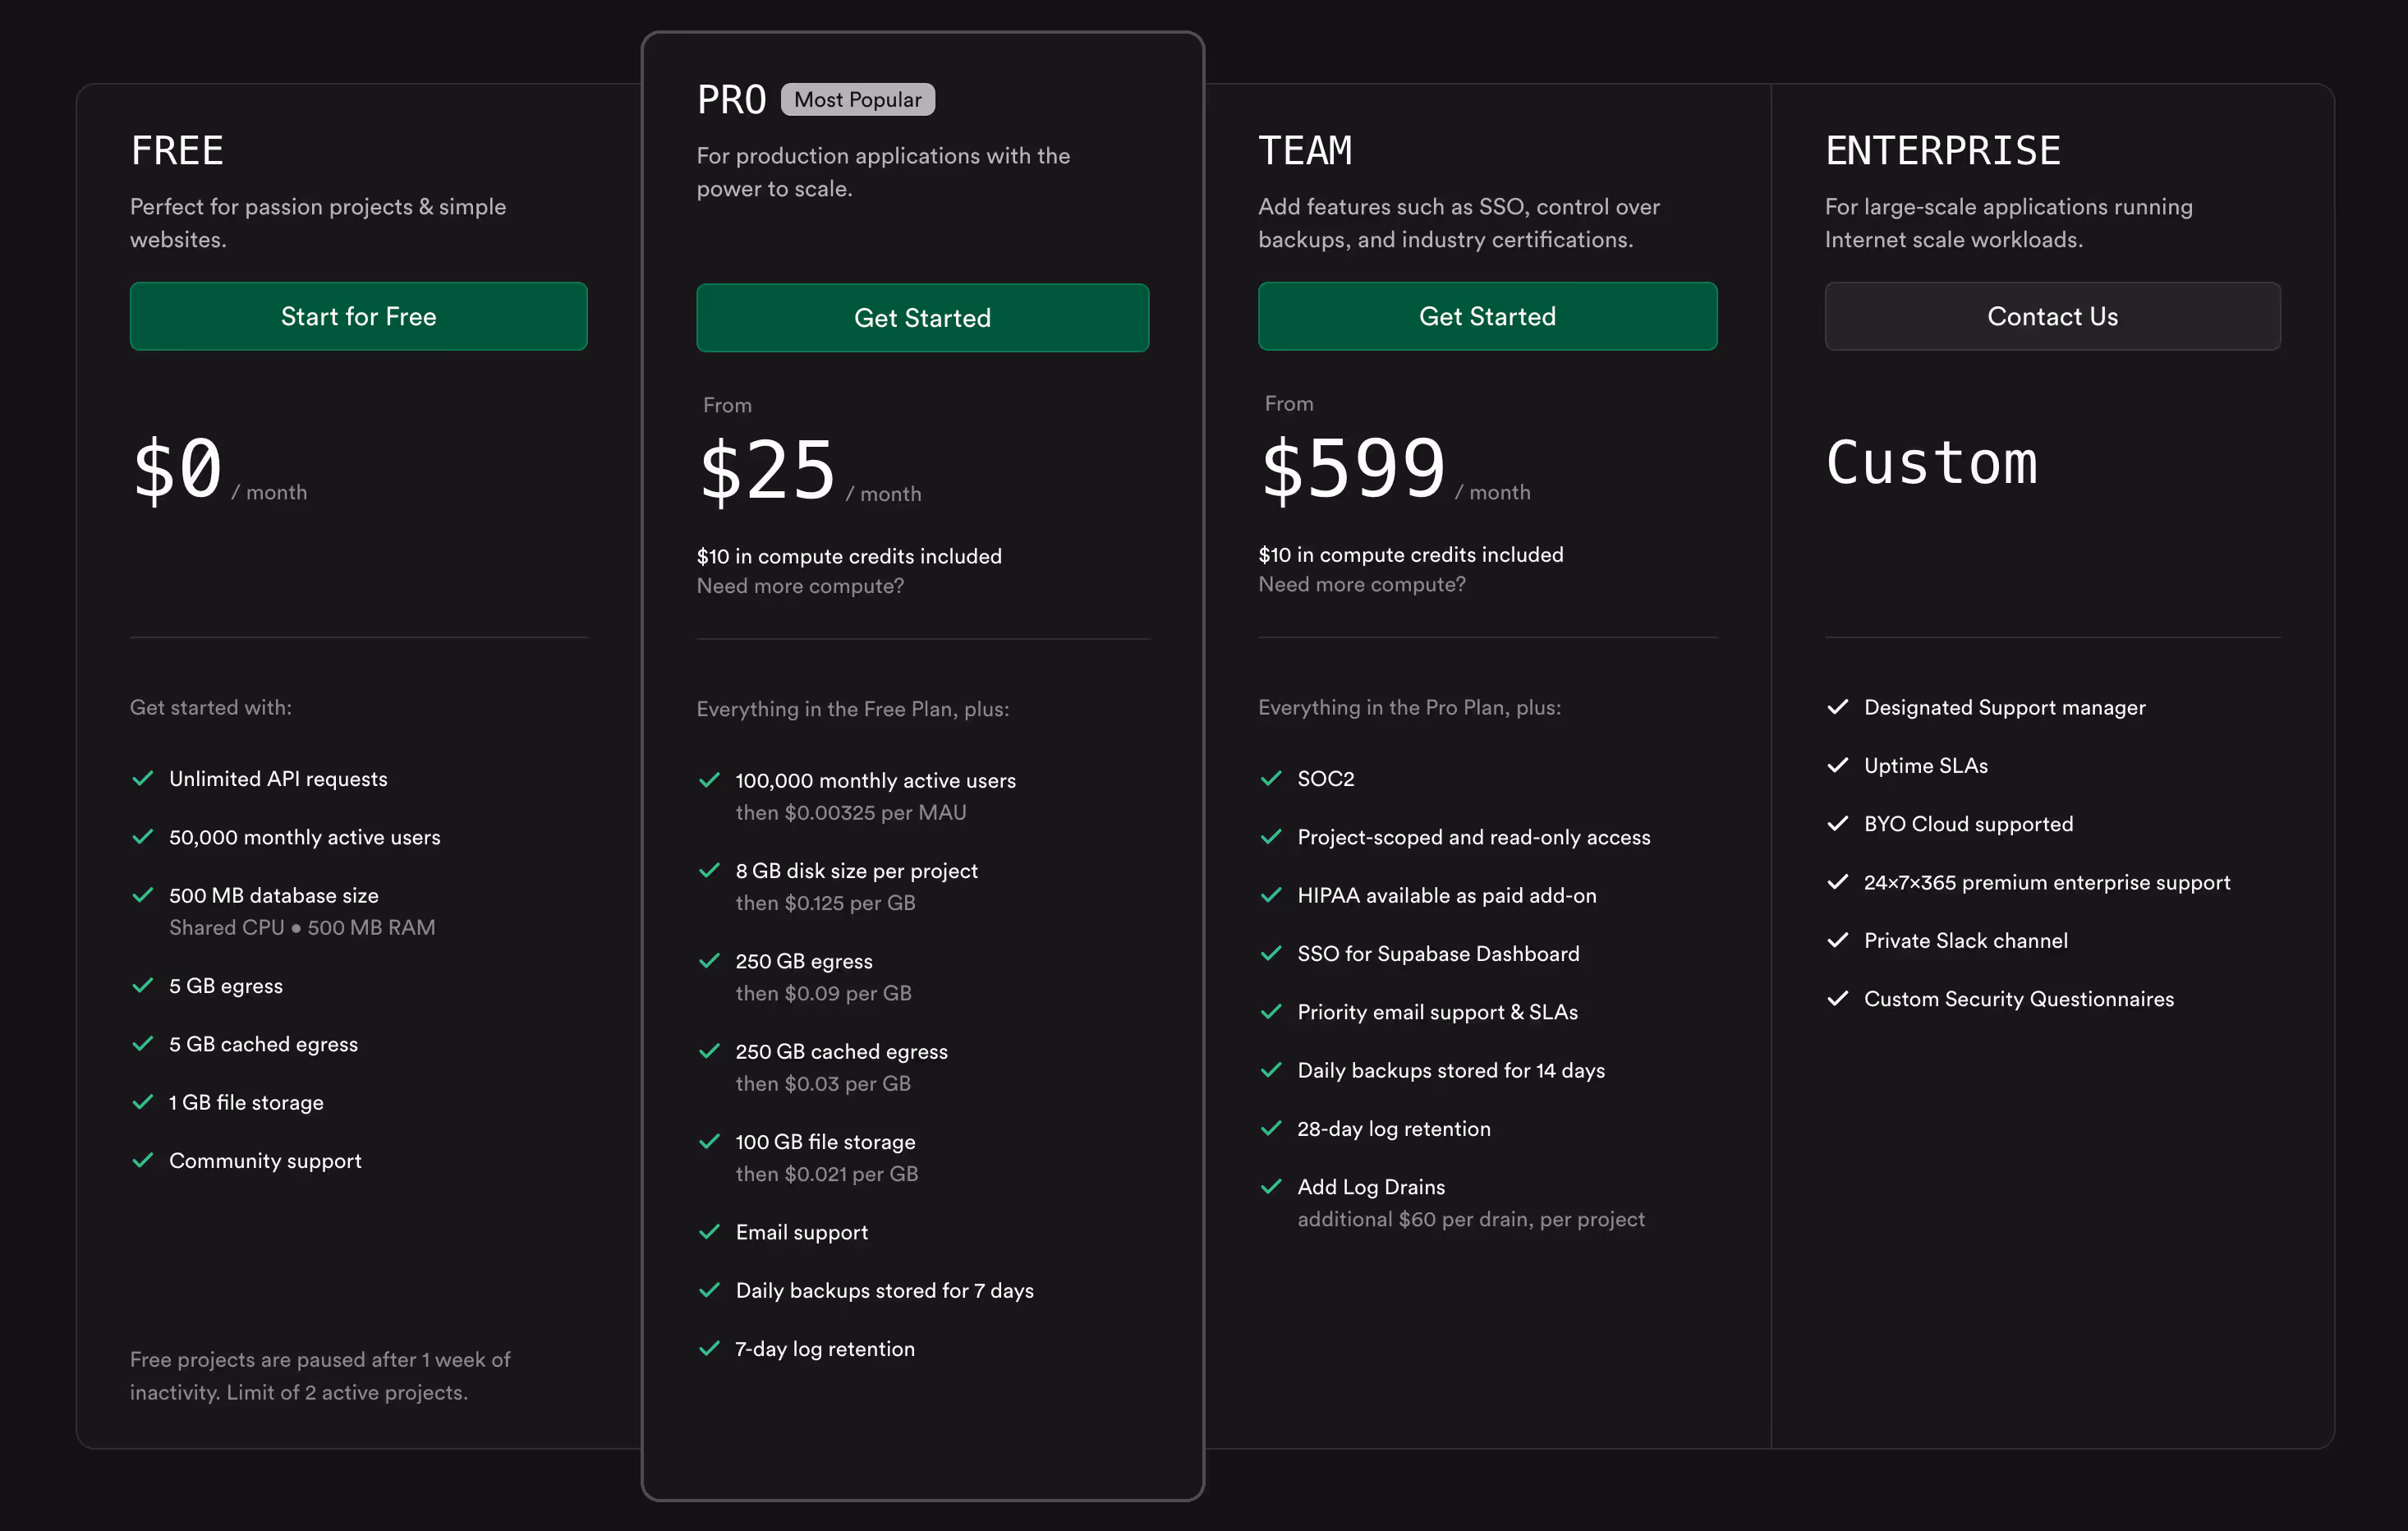
Task: Click the $25 Pro price text
Action: pos(767,470)
